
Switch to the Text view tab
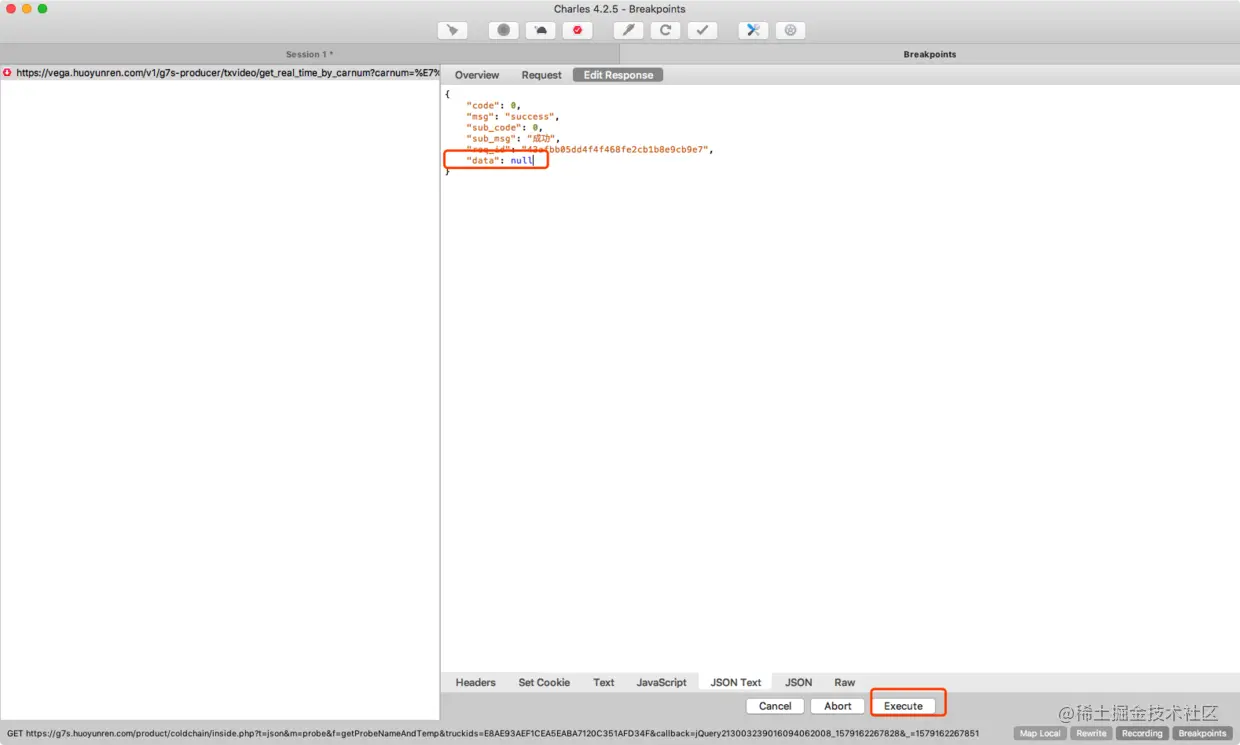coord(603,682)
